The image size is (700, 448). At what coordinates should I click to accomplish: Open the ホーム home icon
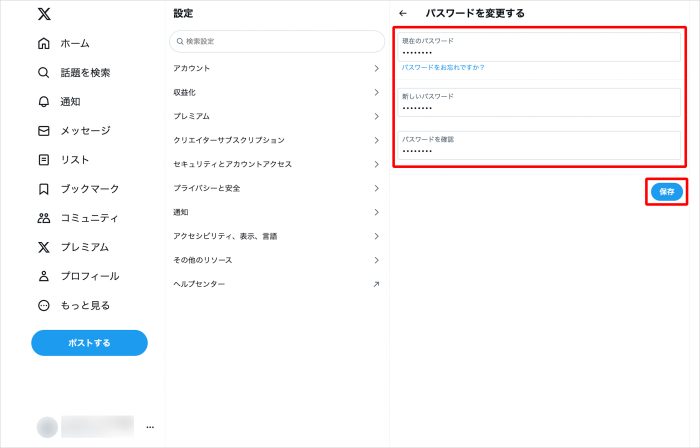pyautogui.click(x=43, y=44)
